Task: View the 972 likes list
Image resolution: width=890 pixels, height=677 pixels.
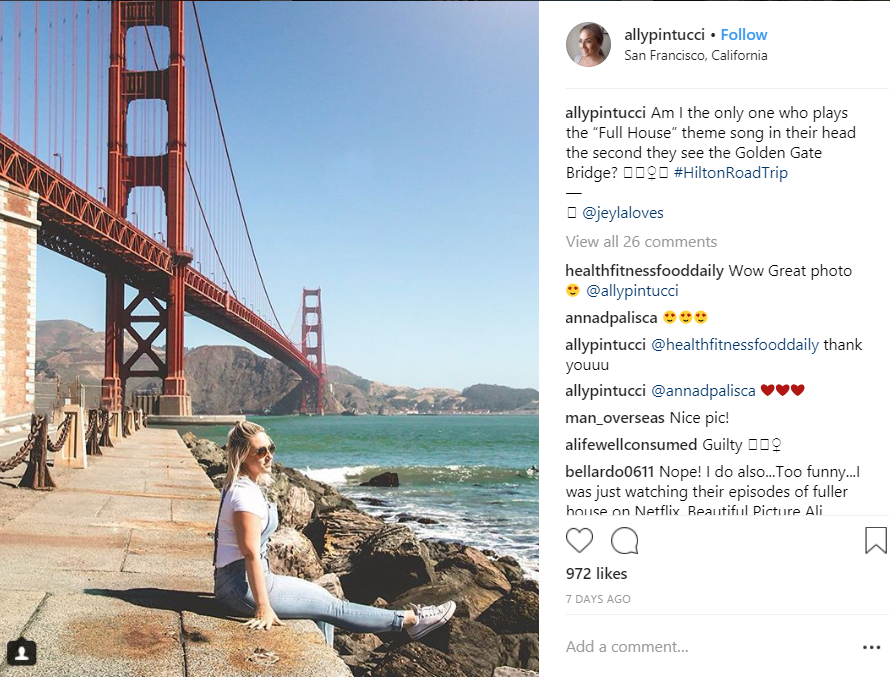Action: click(596, 574)
